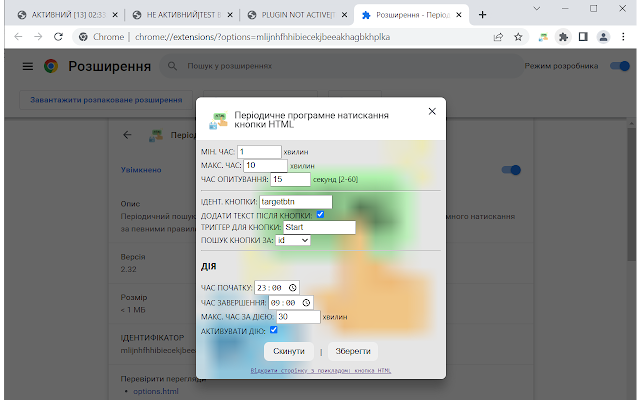Close the 'Розширення' tab
The image size is (640, 400).
point(459,15)
